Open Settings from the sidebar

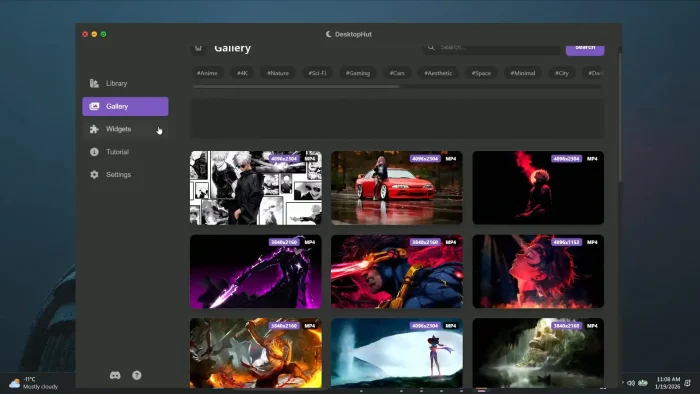(x=125, y=174)
